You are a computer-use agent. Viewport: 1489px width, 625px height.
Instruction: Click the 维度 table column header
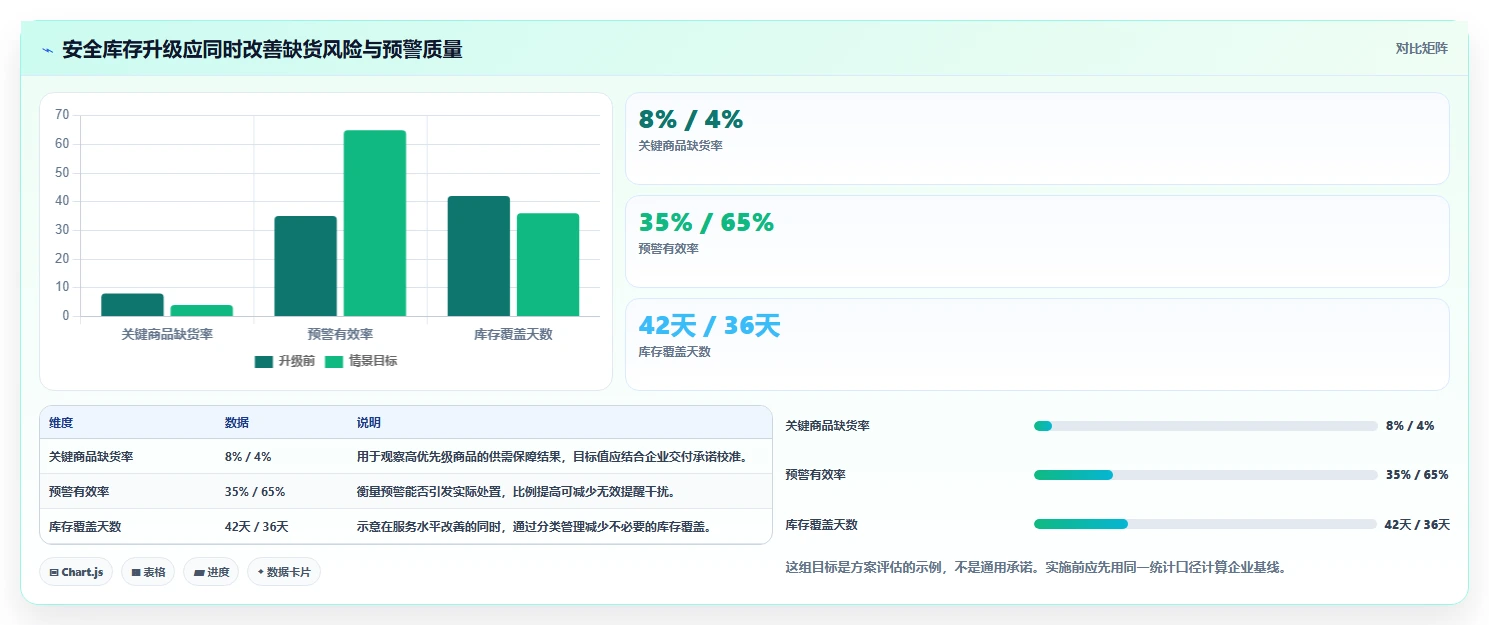[x=61, y=423]
